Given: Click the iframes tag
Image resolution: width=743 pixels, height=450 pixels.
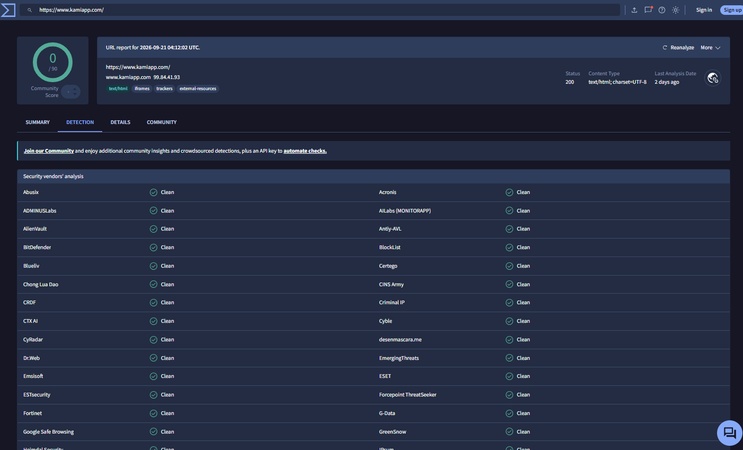Looking at the screenshot, I should click(142, 89).
